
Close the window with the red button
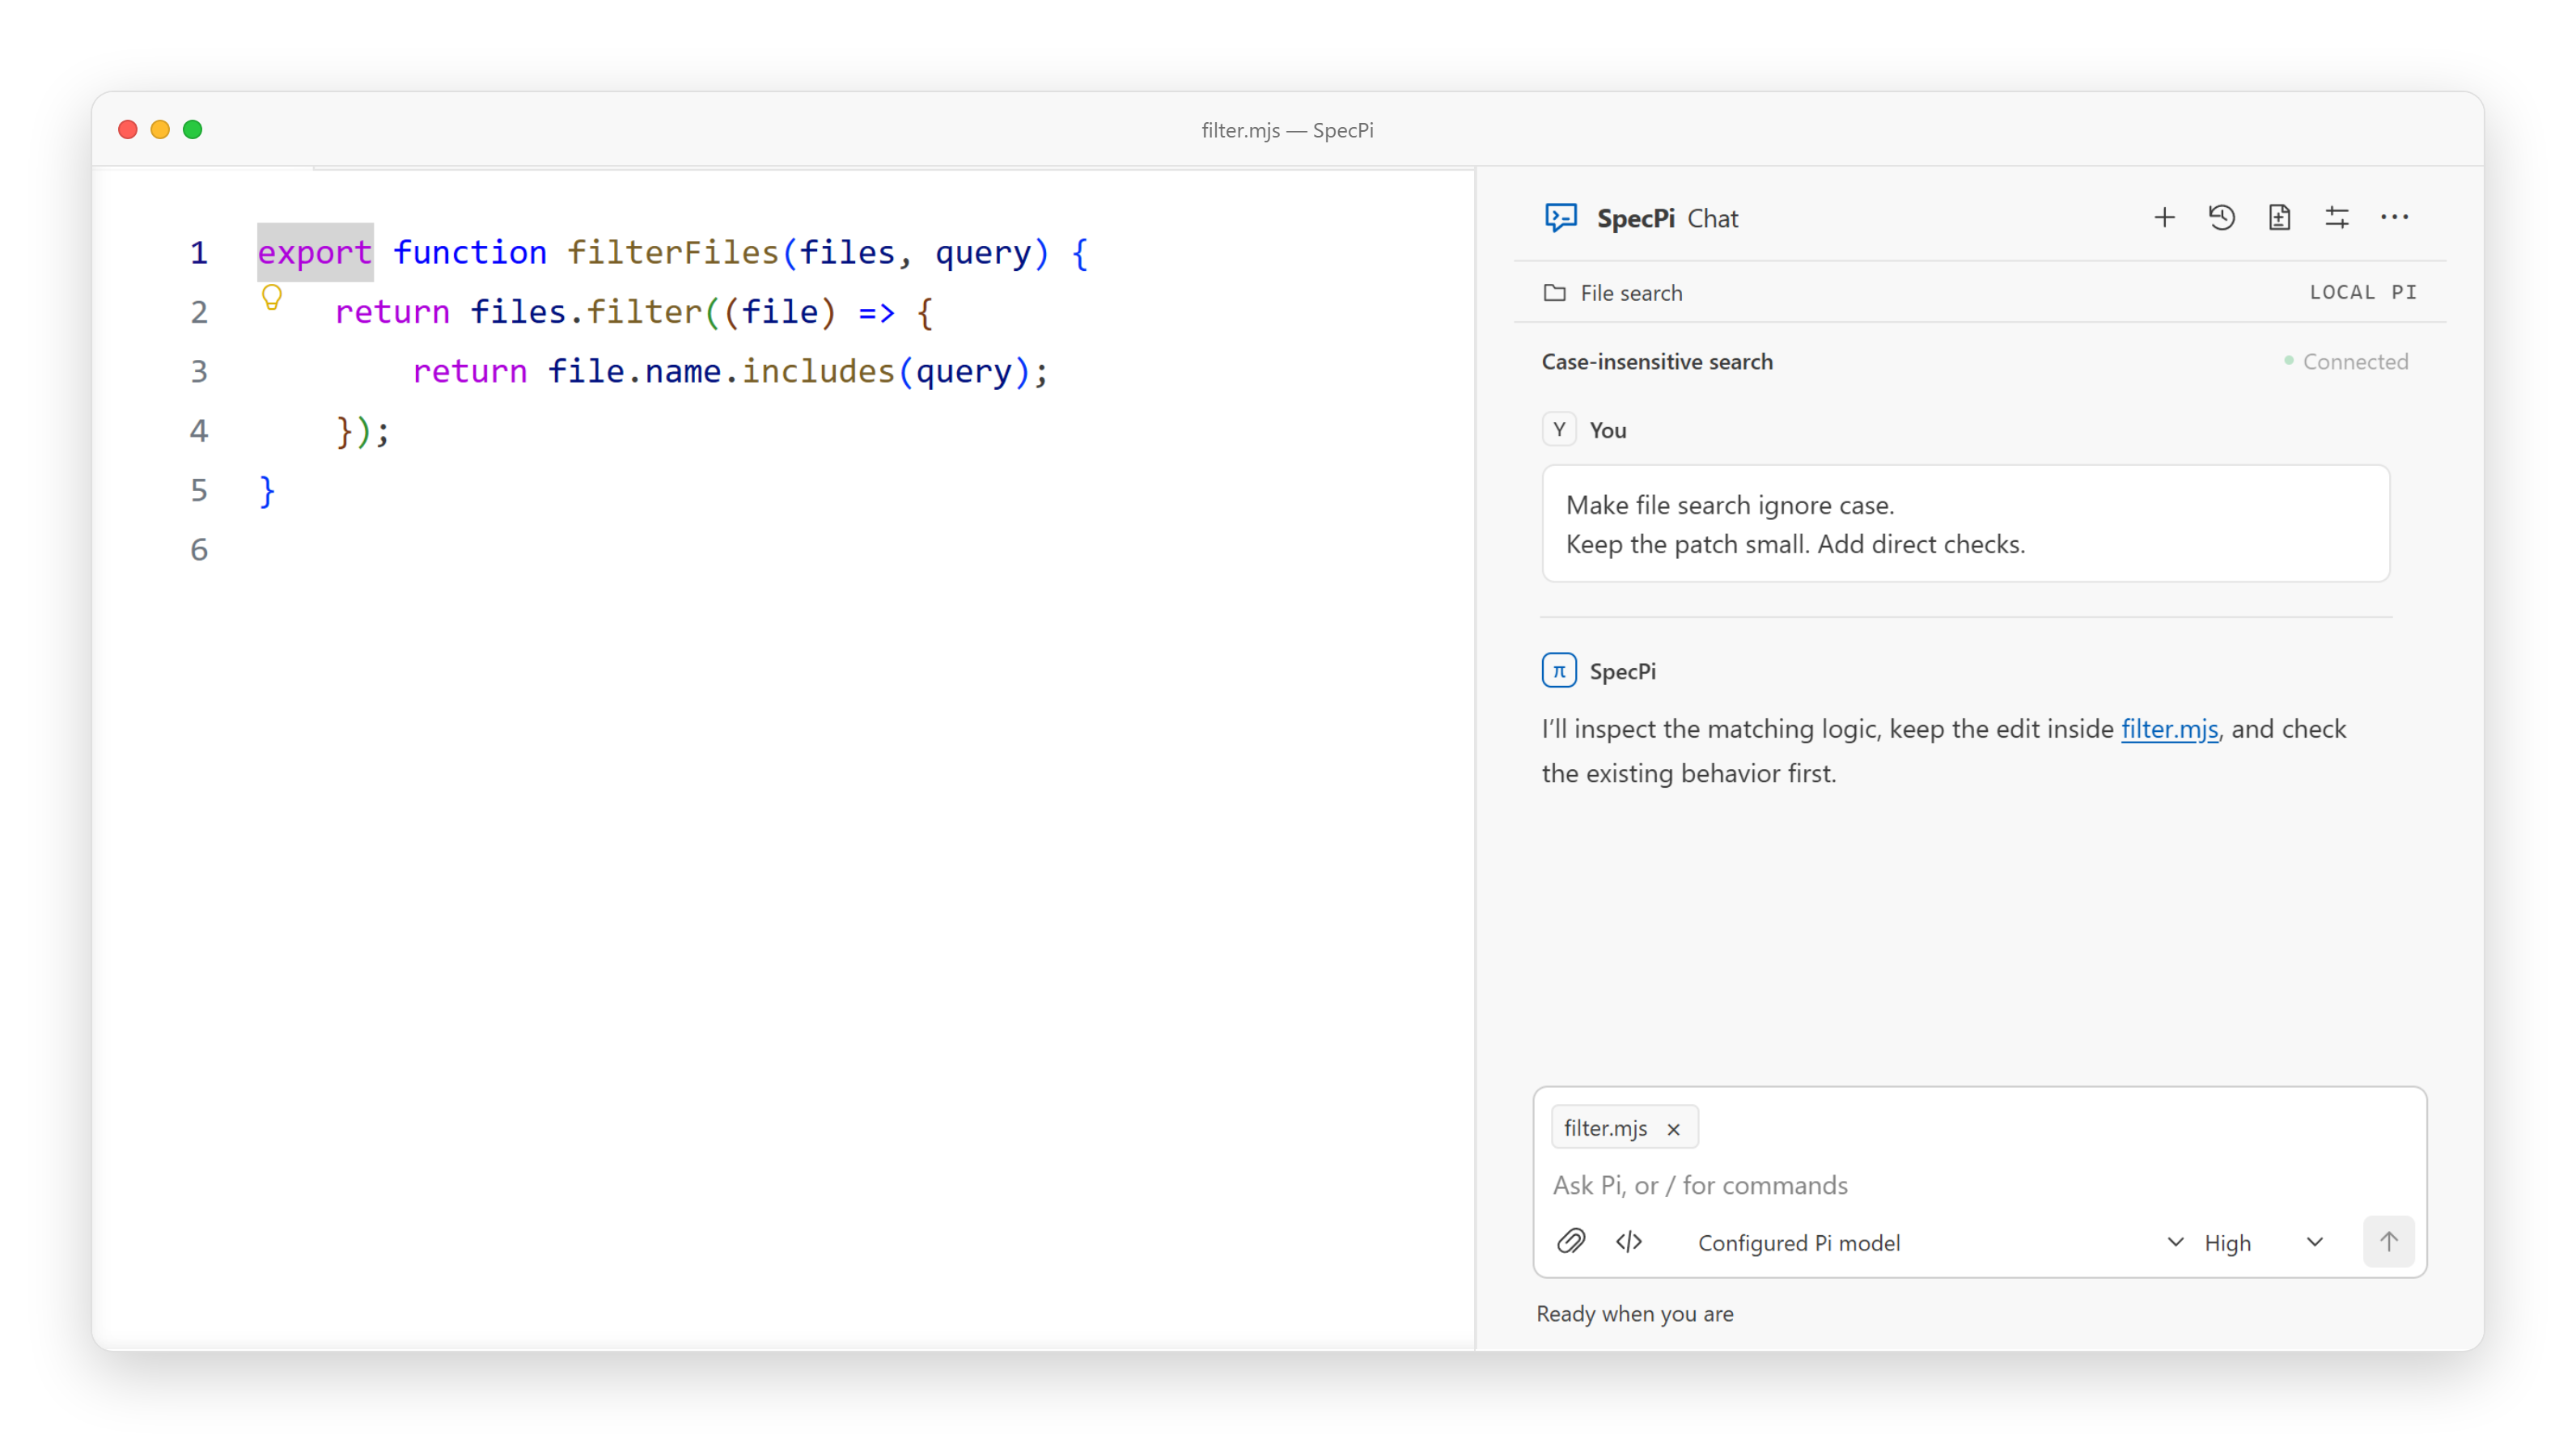[127, 130]
